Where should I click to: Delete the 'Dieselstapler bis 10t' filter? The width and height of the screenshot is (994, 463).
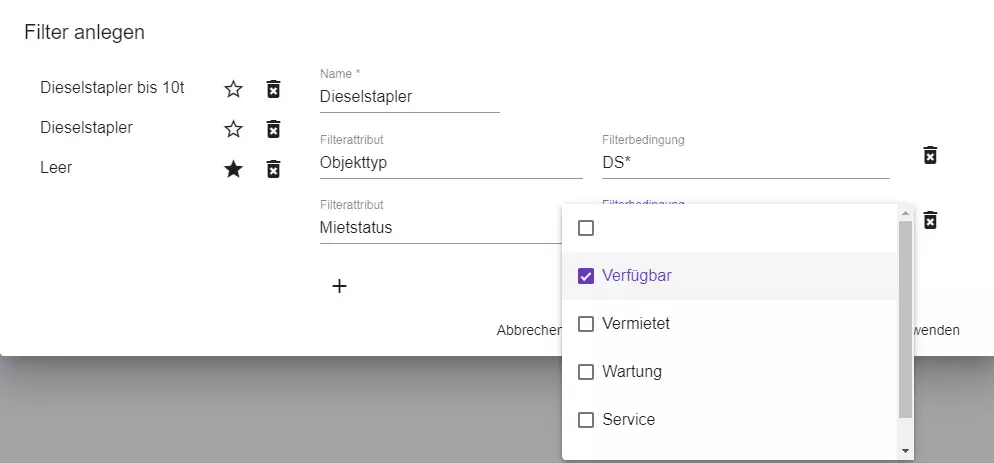[273, 89]
